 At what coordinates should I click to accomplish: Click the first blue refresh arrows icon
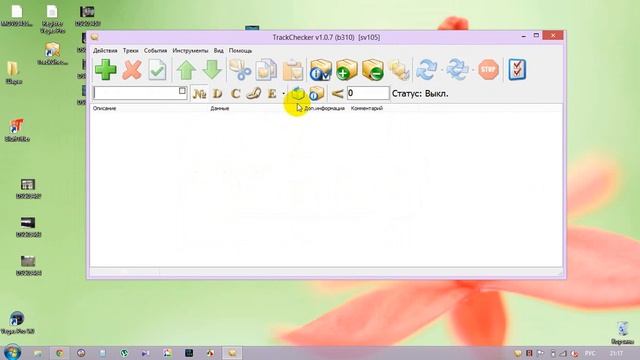pyautogui.click(x=427, y=70)
